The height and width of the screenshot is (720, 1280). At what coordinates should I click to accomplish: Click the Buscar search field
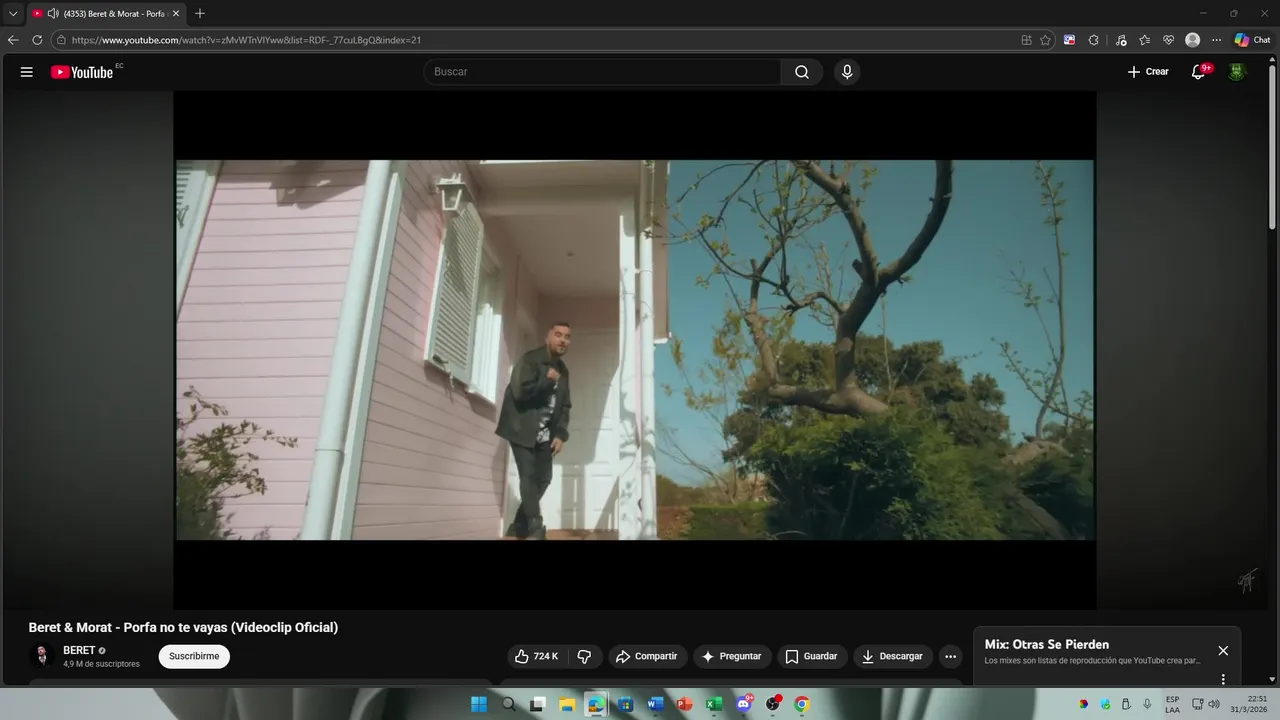(x=602, y=72)
